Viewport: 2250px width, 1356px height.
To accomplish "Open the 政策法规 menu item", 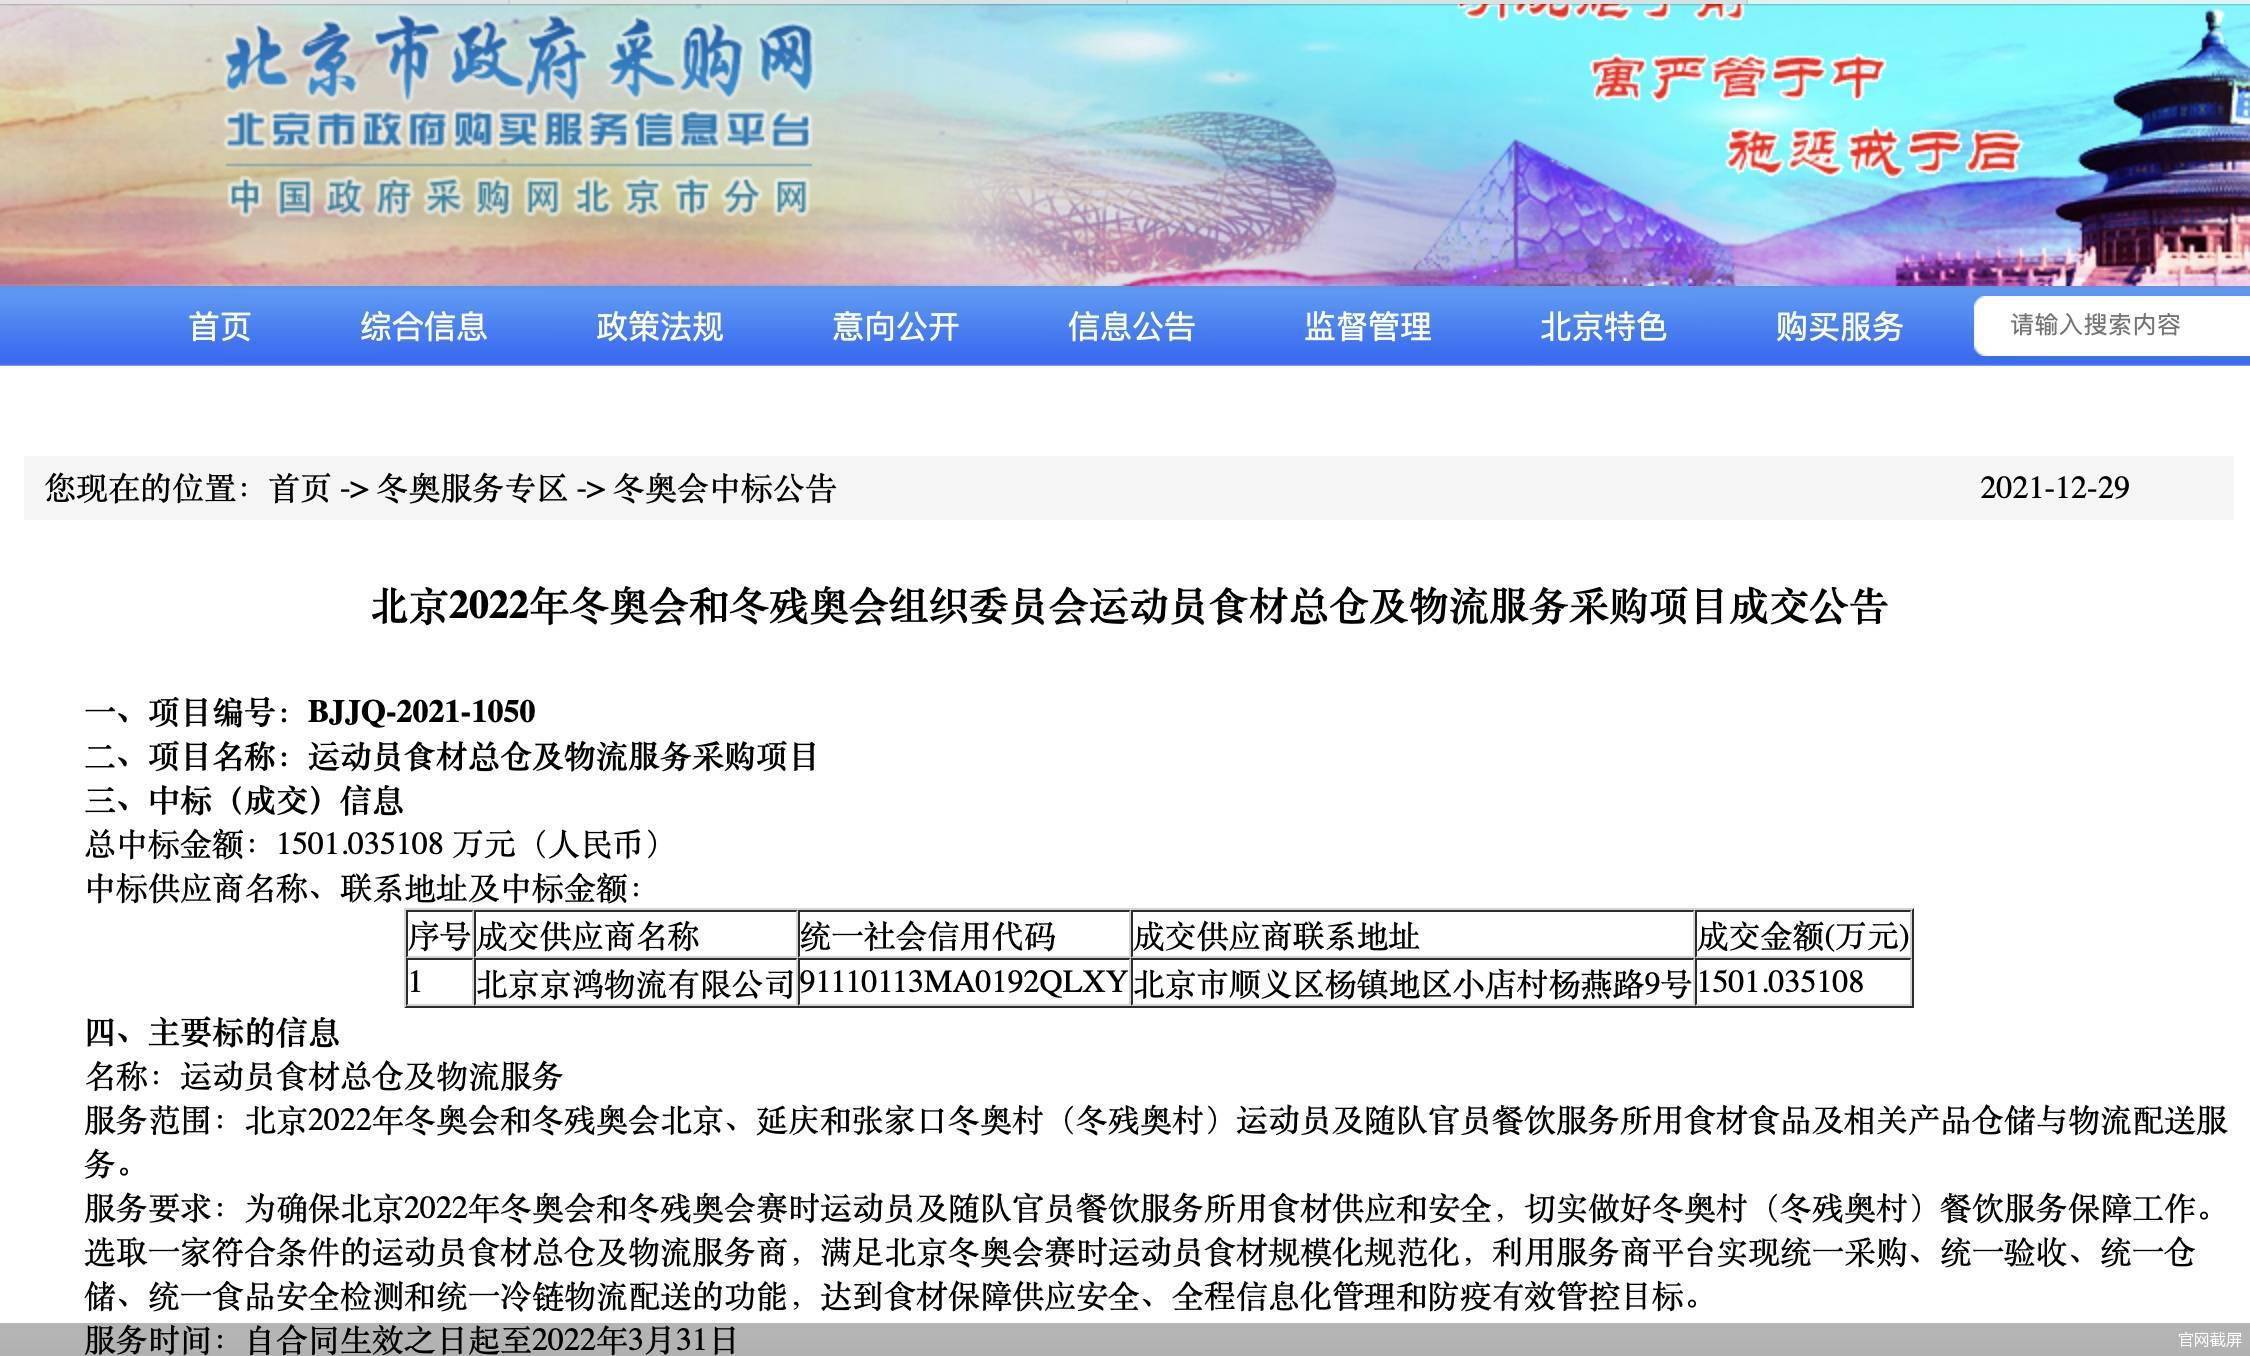I will point(659,326).
